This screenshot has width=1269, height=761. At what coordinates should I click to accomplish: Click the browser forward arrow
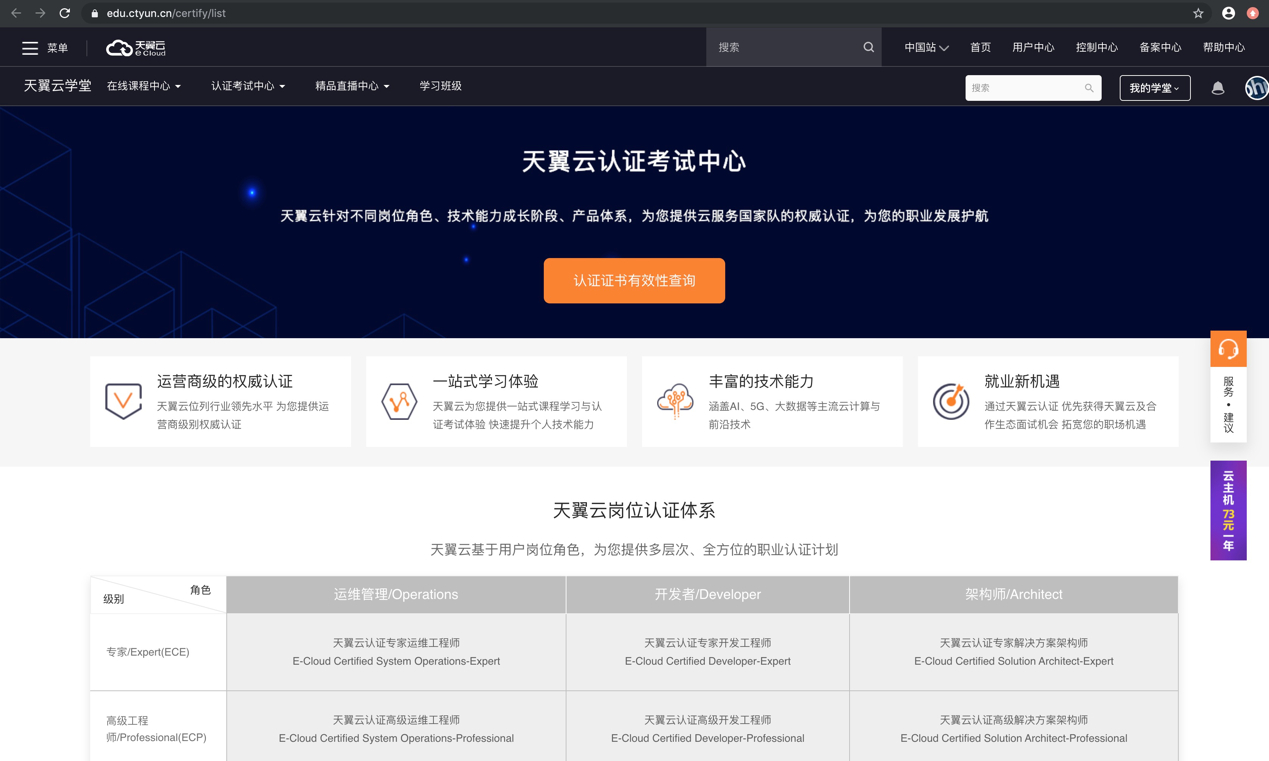[40, 13]
